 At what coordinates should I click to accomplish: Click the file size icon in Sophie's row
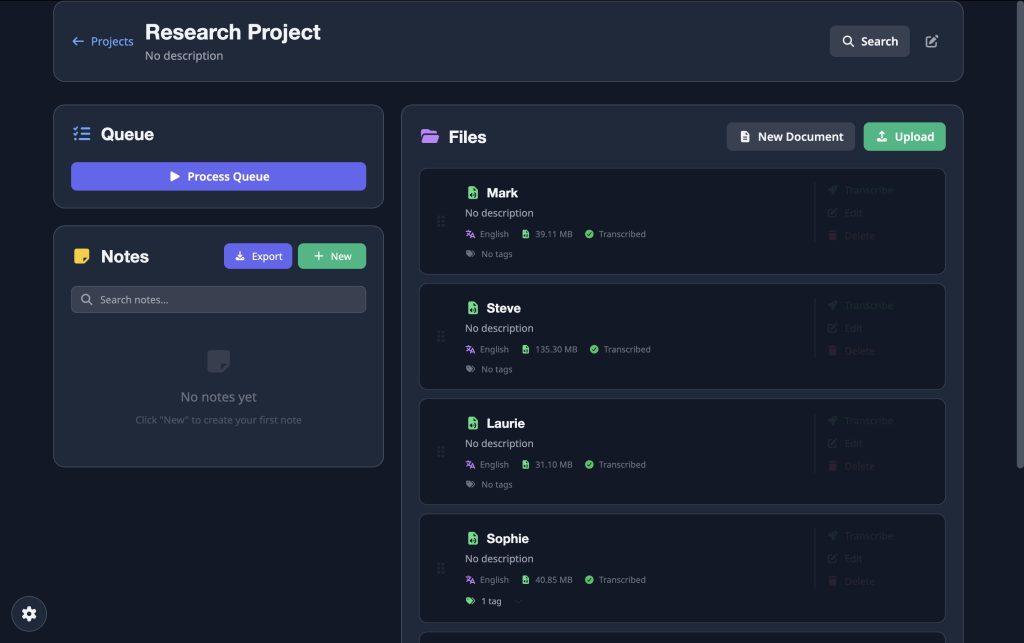pos(526,580)
